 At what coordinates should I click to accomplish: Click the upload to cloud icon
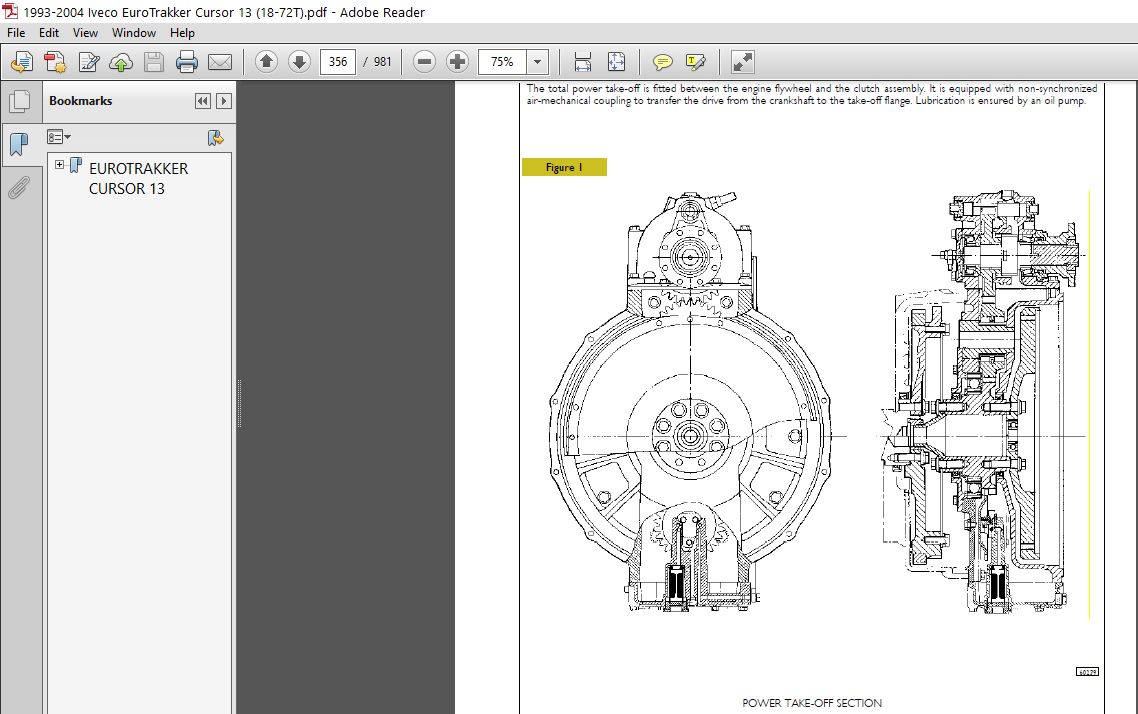(121, 62)
